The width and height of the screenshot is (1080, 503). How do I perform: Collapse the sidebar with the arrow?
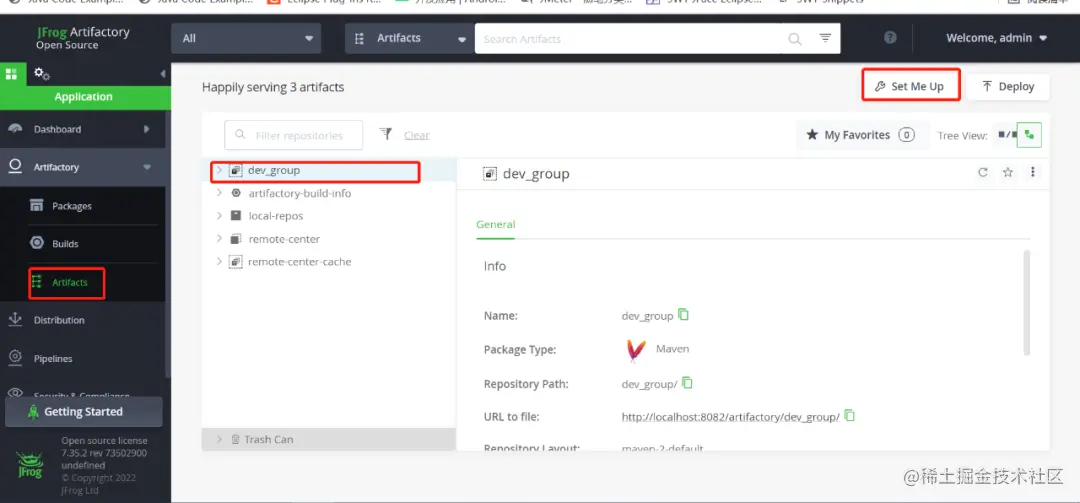tap(163, 74)
